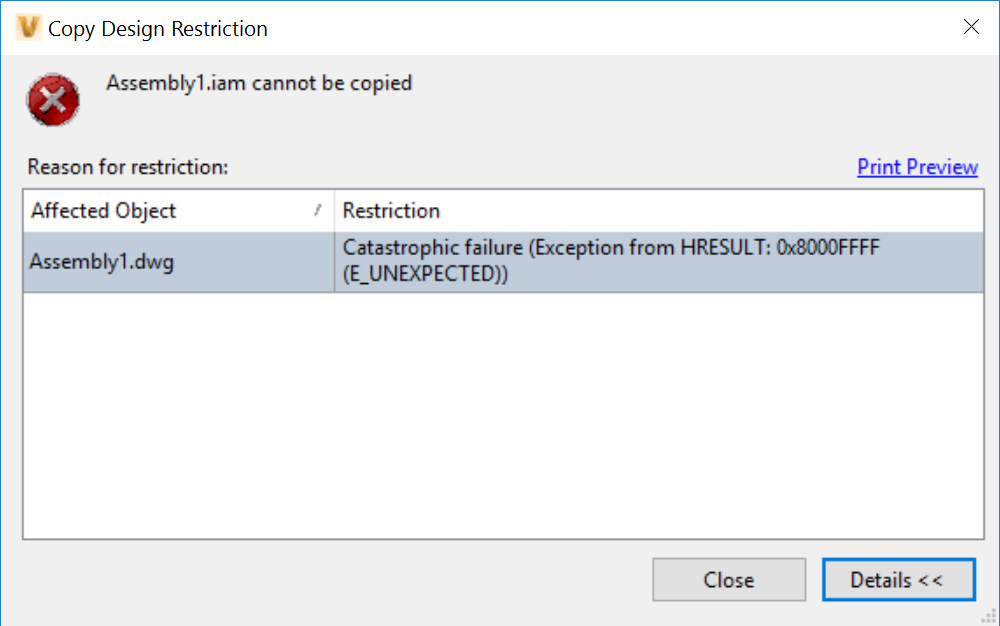
Task: Open the Print Preview link
Action: (x=917, y=167)
